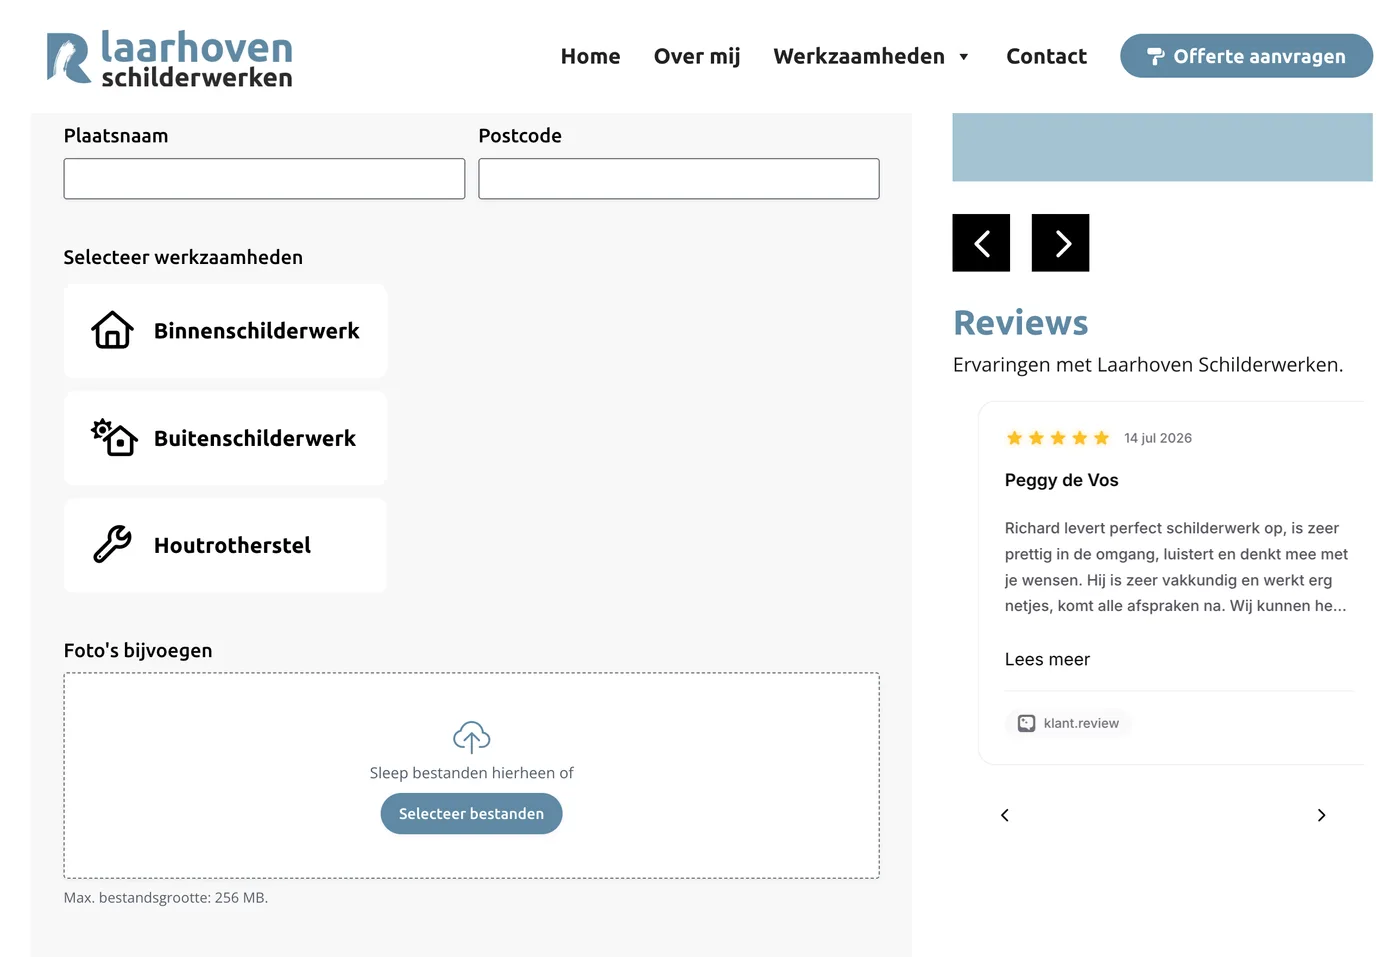This screenshot has width=1400, height=957.
Task: Click the klant.review badge icon
Action: pos(1026,723)
